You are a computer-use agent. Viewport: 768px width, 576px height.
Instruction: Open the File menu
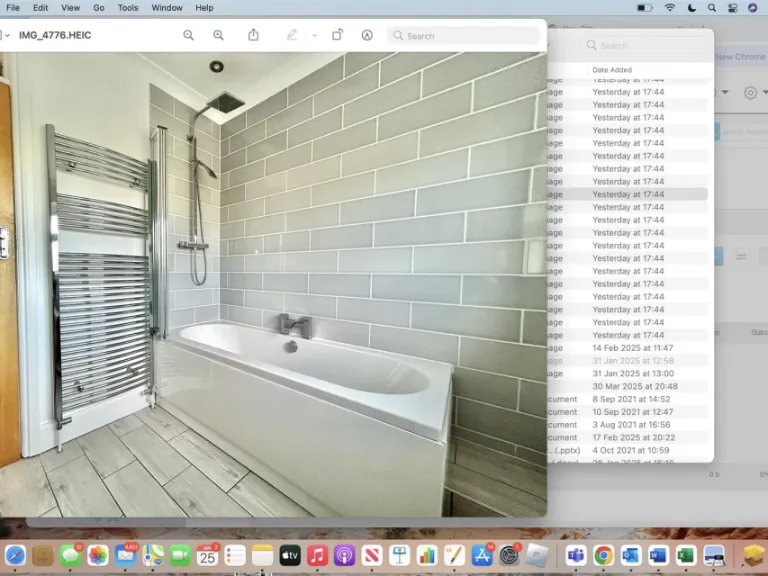pos(13,8)
